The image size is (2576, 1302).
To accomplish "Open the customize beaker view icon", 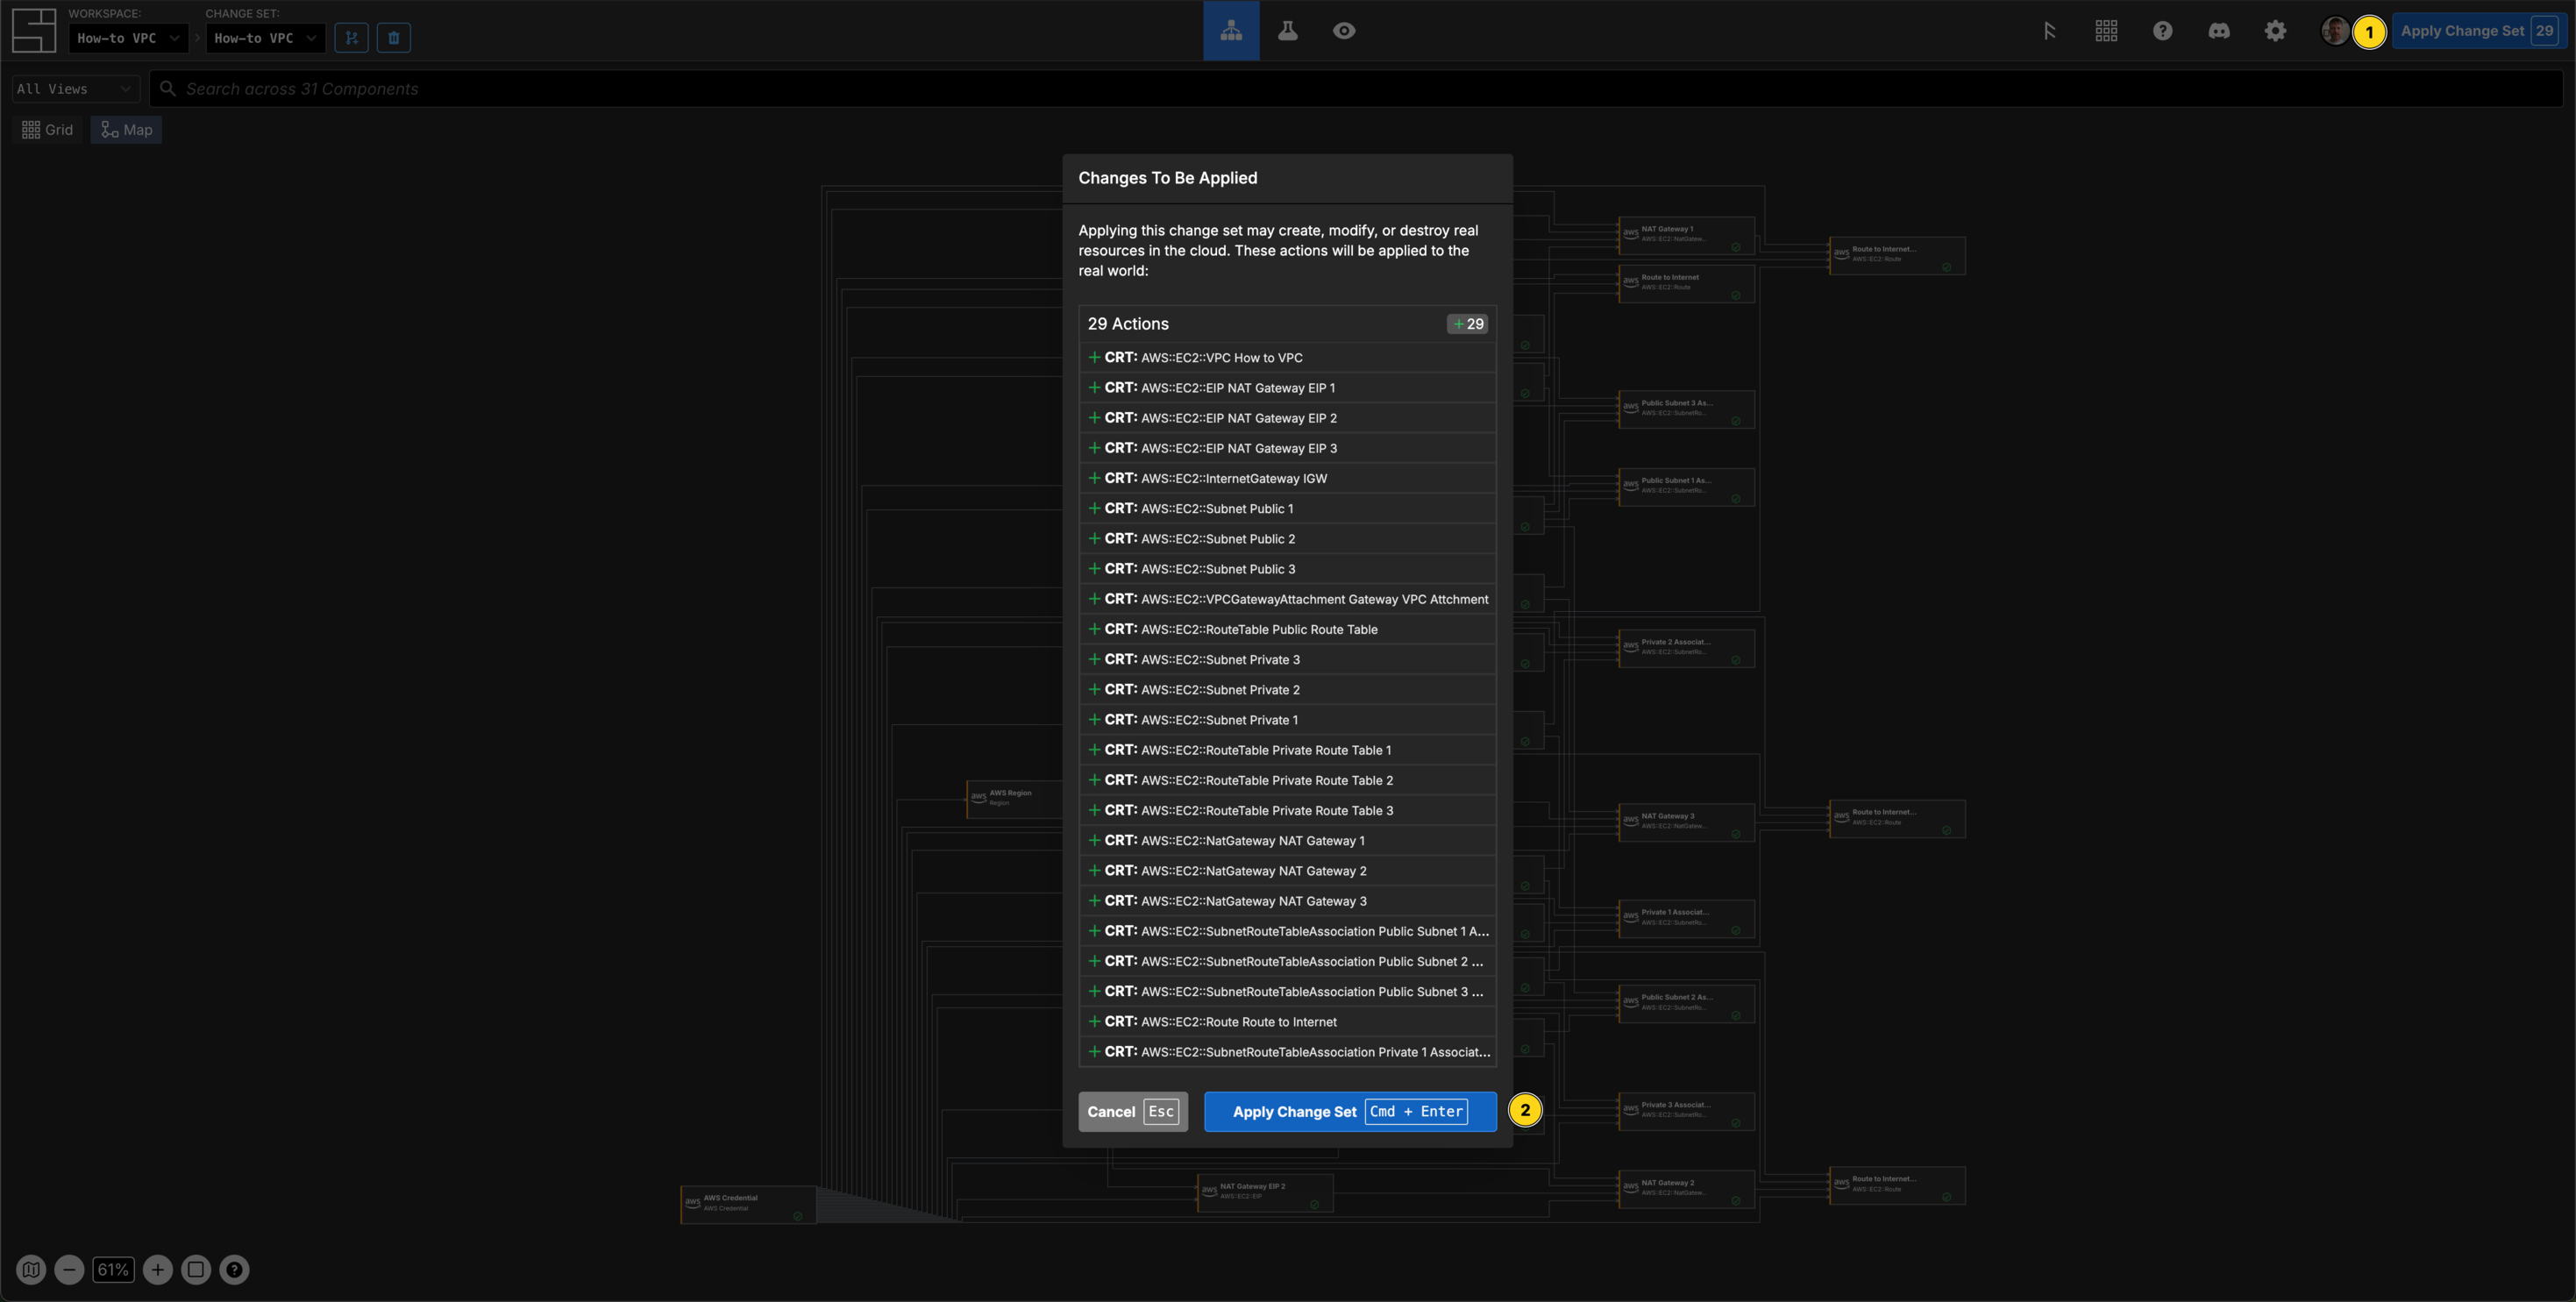I will (x=1288, y=31).
